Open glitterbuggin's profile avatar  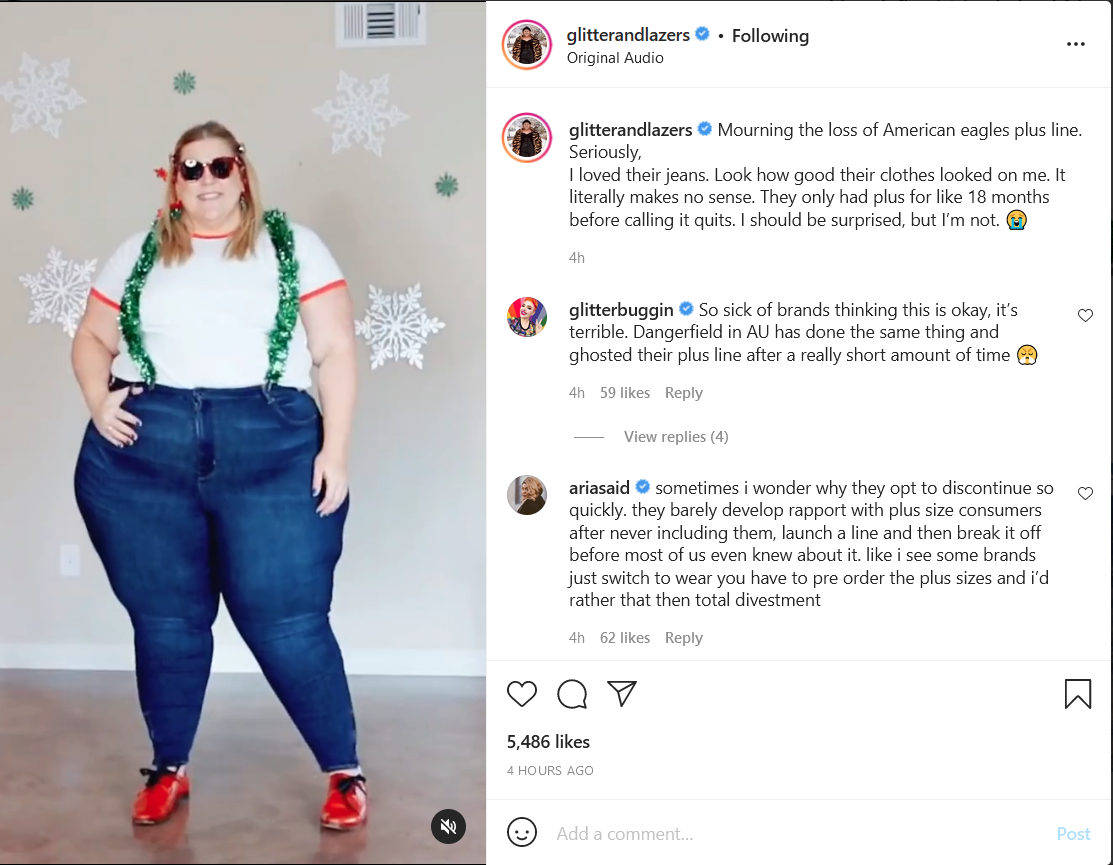click(x=527, y=316)
